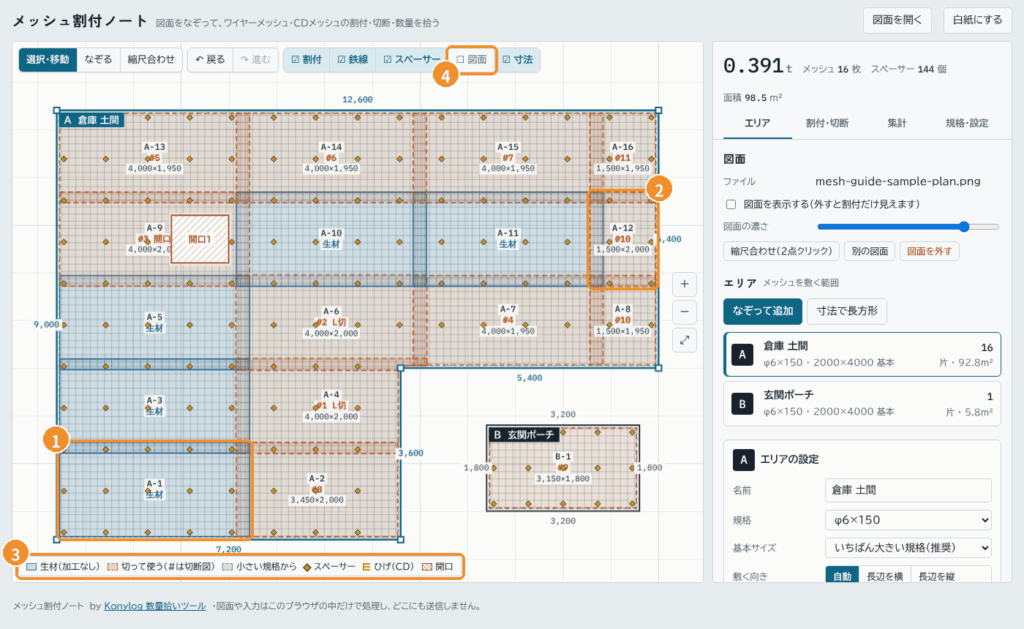1024x629 pixels.
Task: Select the 倉庫 土間 area card
Action: [862, 355]
